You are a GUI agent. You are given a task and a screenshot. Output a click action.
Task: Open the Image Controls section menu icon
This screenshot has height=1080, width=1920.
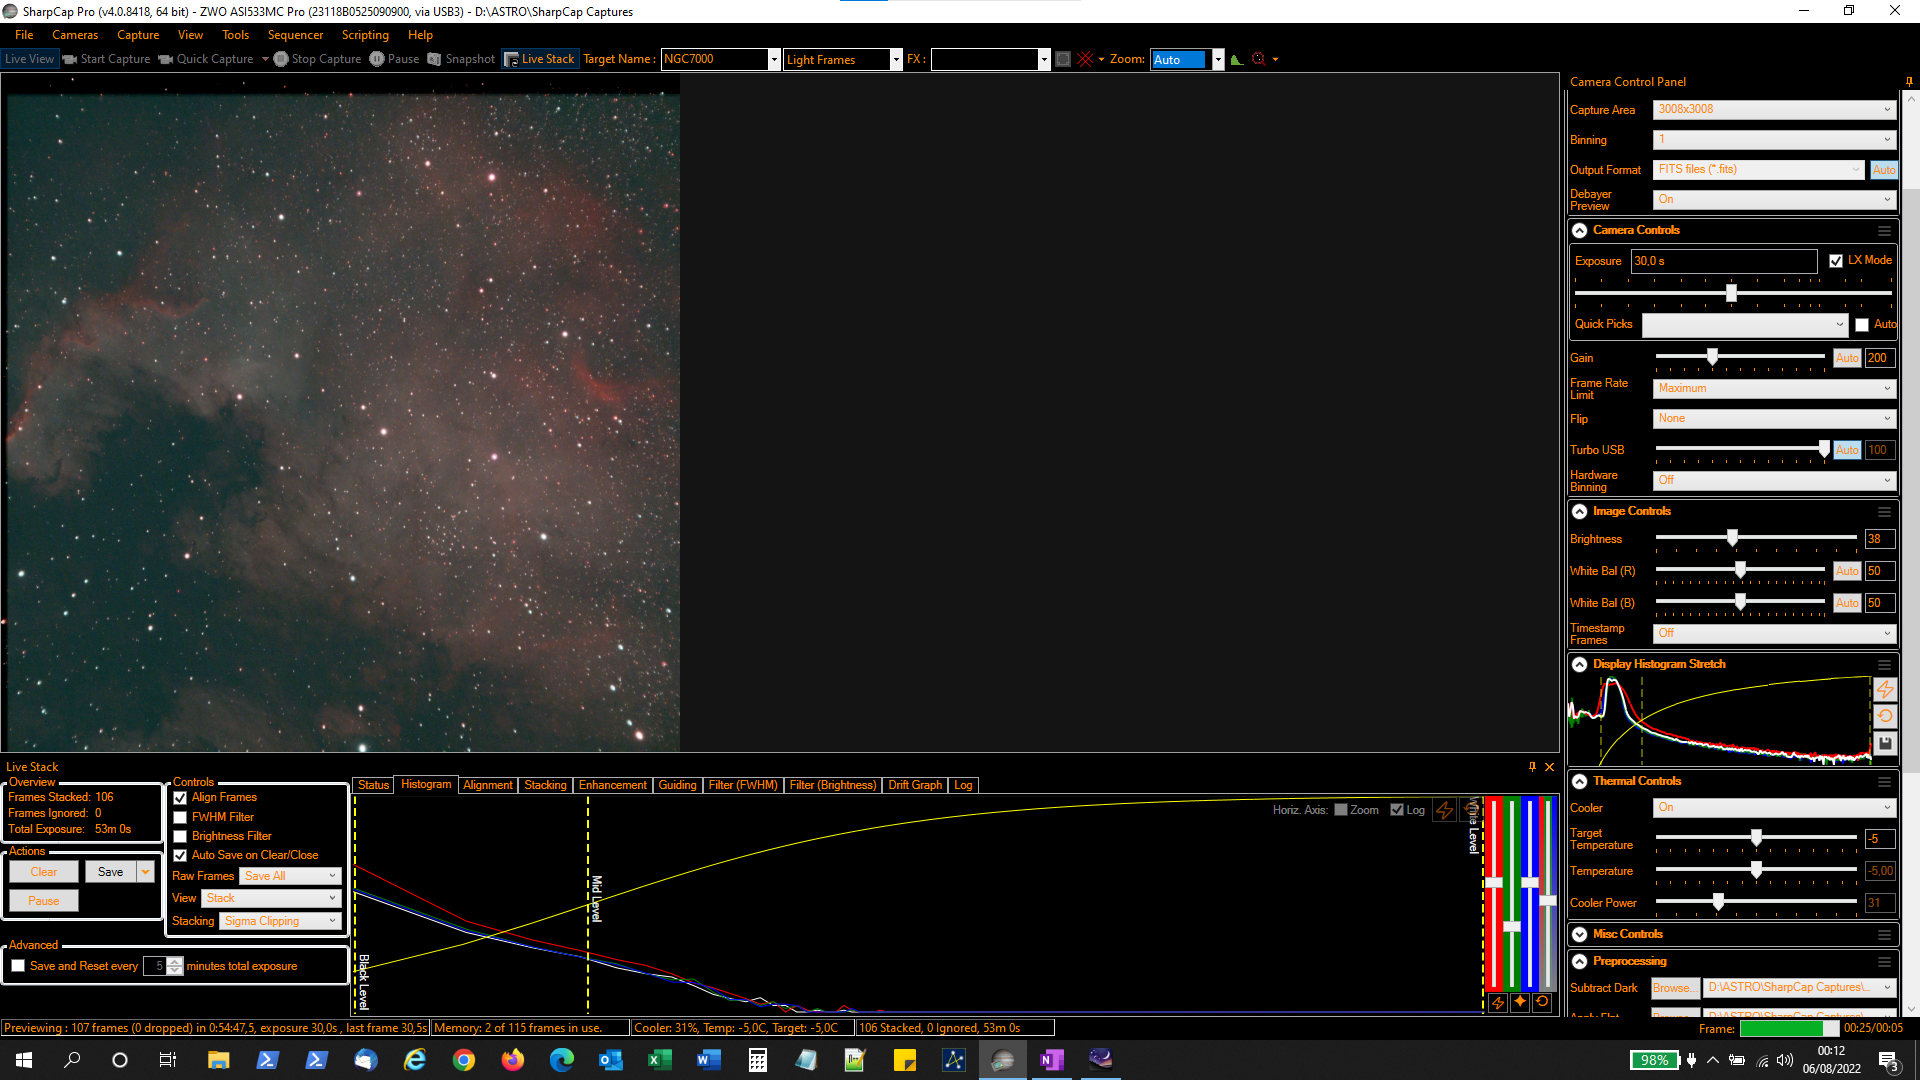(x=1884, y=511)
